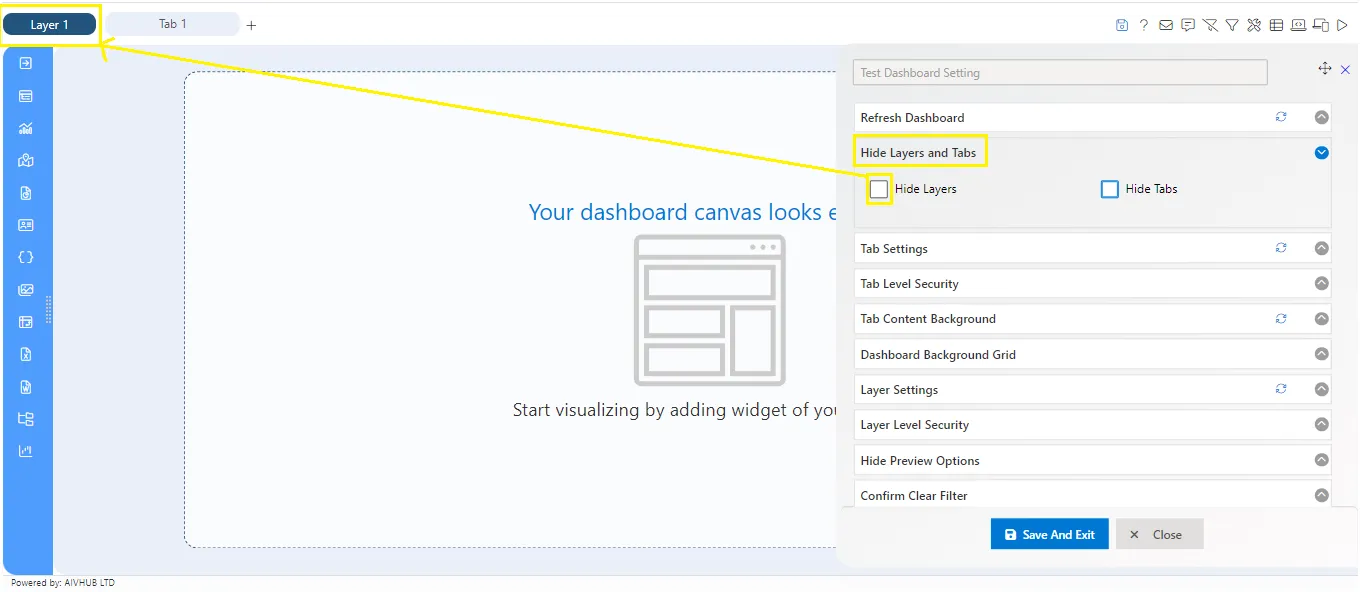Click refresh icon in Refresh Dashboard row
The image size is (1360, 592).
click(1281, 117)
